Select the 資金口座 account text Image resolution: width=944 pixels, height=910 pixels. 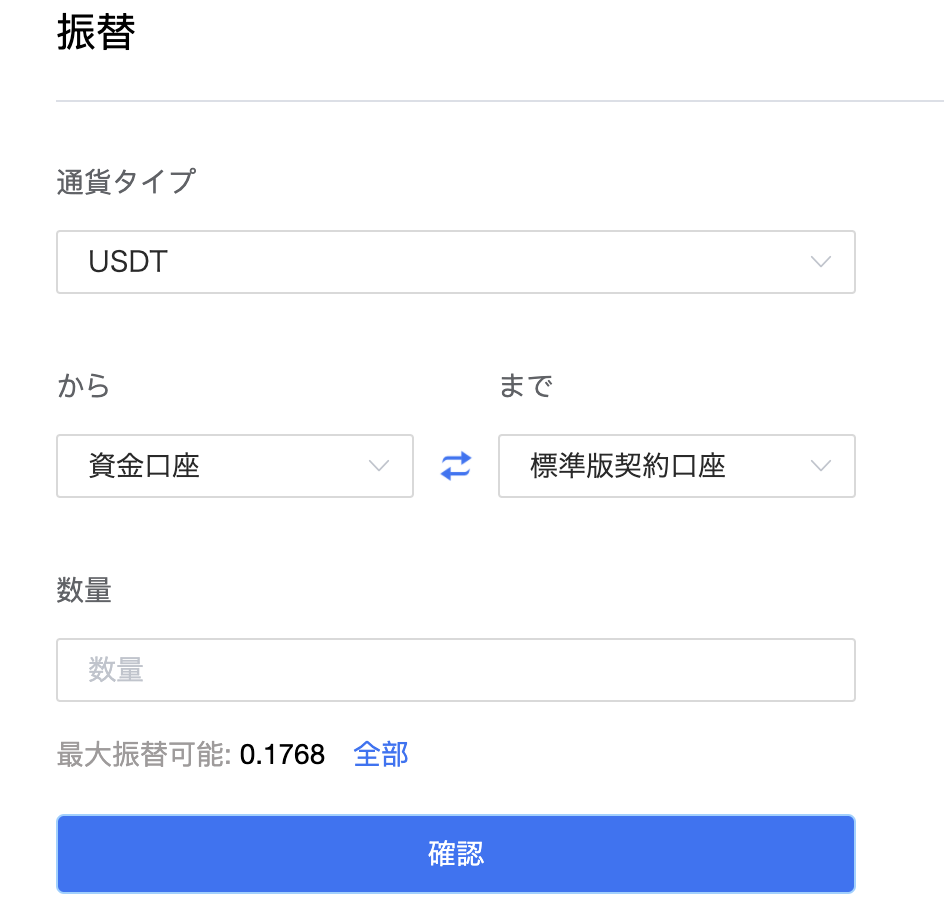pos(144,466)
